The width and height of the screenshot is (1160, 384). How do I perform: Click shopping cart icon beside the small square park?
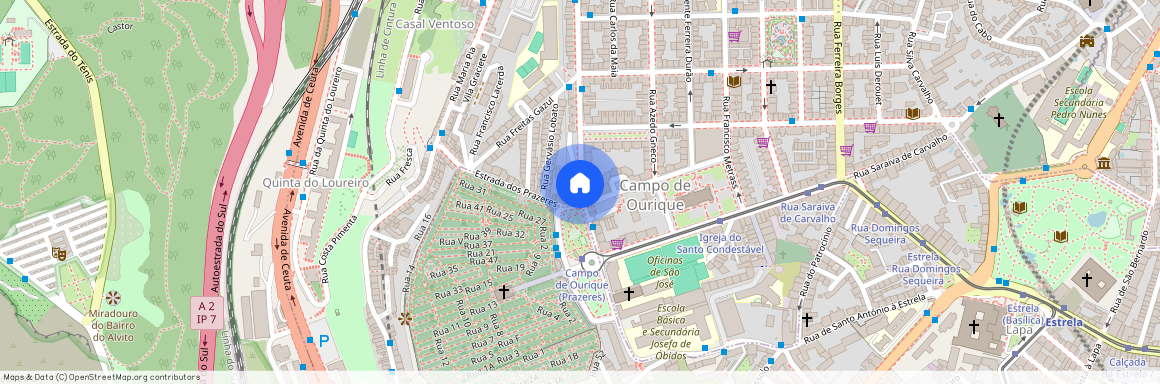(x=734, y=36)
